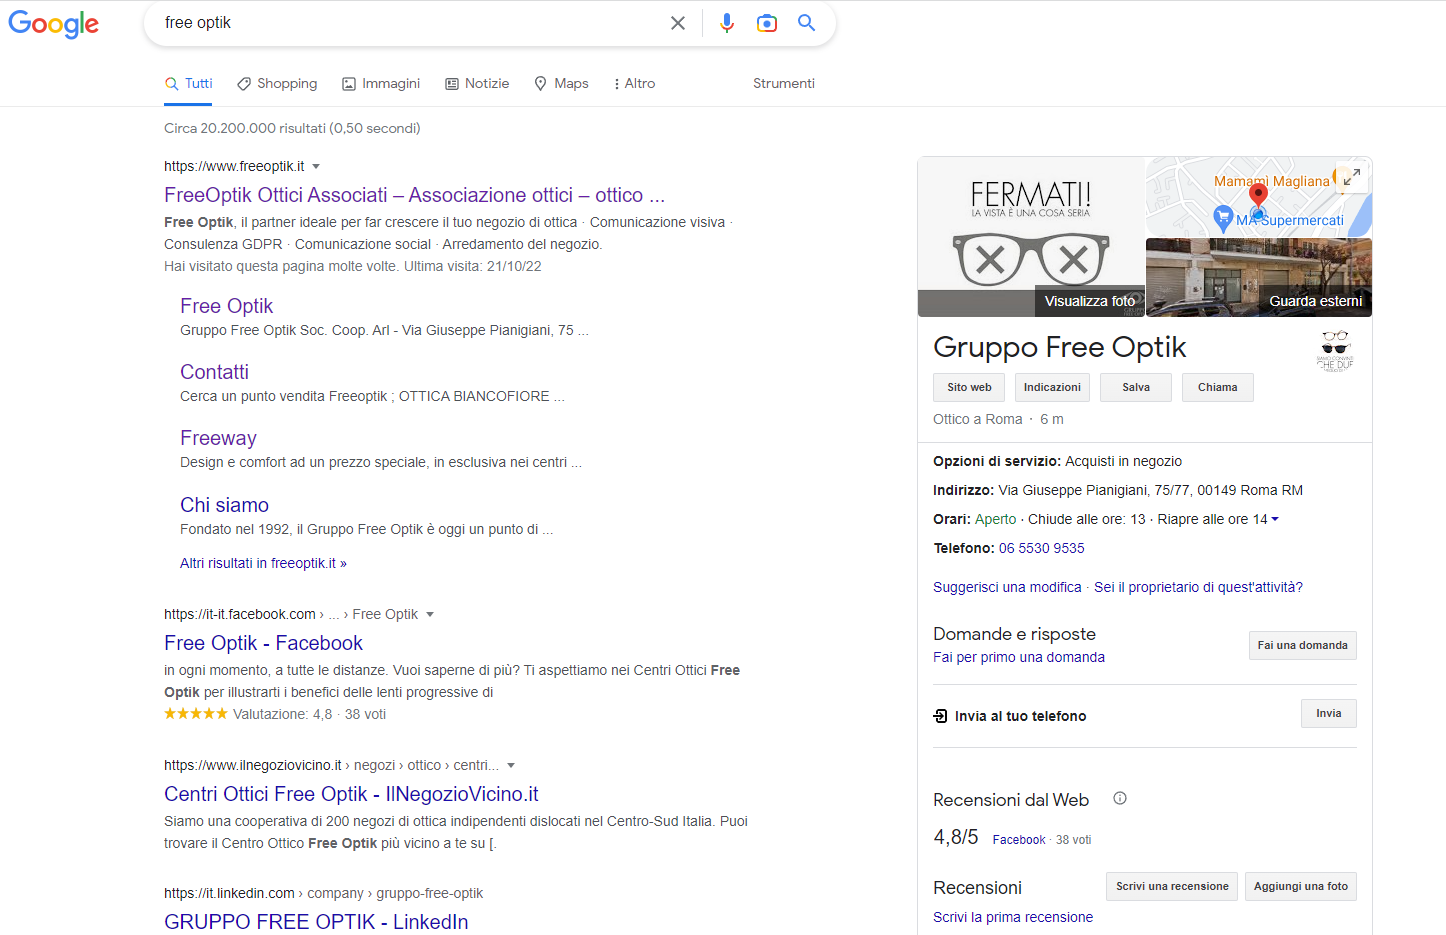Clear the search box with the X icon
The height and width of the screenshot is (935, 1446).
(x=678, y=23)
